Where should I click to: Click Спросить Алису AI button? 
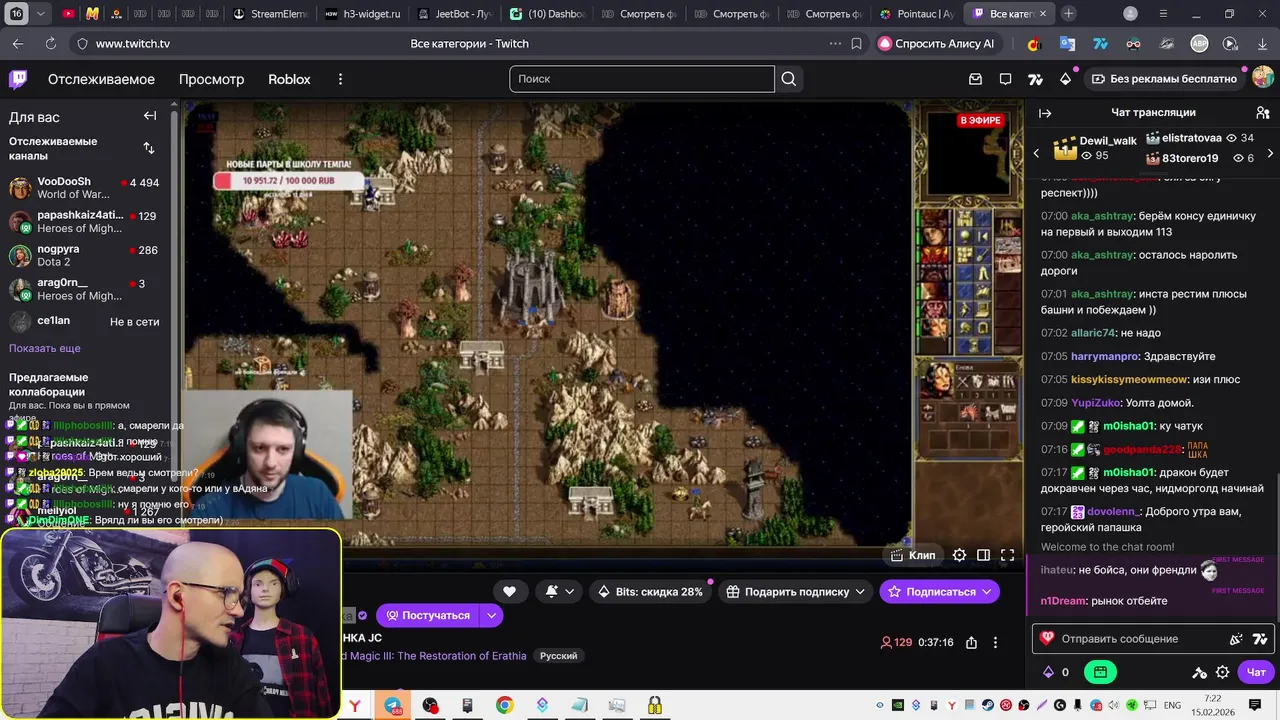pyautogui.click(x=936, y=44)
